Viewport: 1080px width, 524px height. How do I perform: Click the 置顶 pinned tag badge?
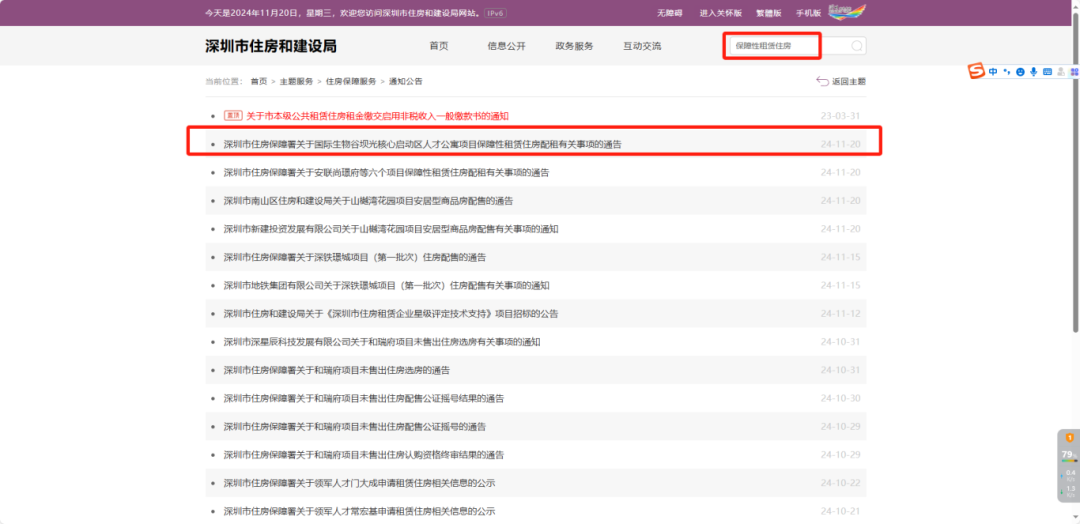(233, 116)
